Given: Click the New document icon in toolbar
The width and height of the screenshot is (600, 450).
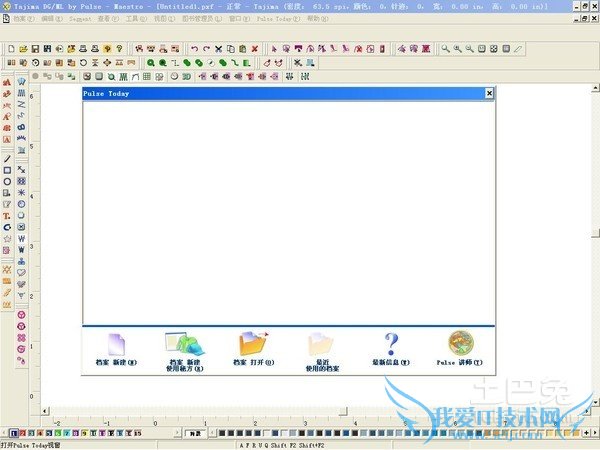Looking at the screenshot, I should tap(11, 49).
